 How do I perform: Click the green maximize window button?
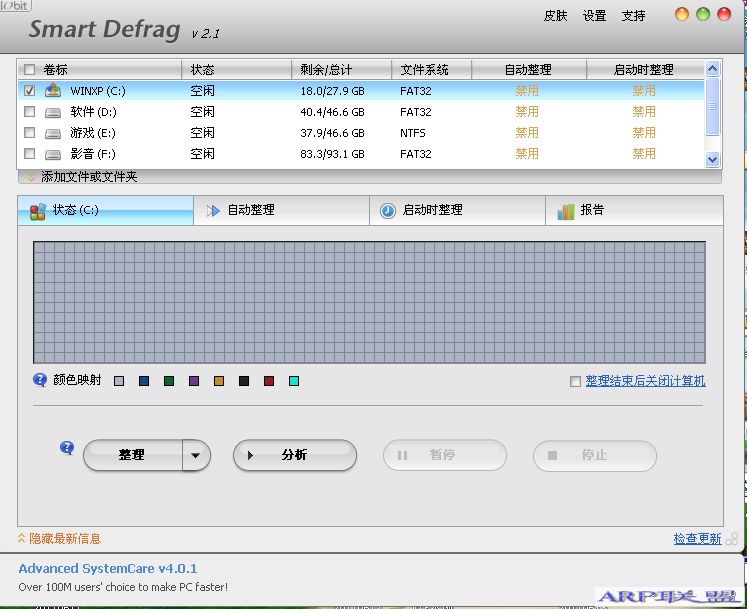[x=703, y=14]
